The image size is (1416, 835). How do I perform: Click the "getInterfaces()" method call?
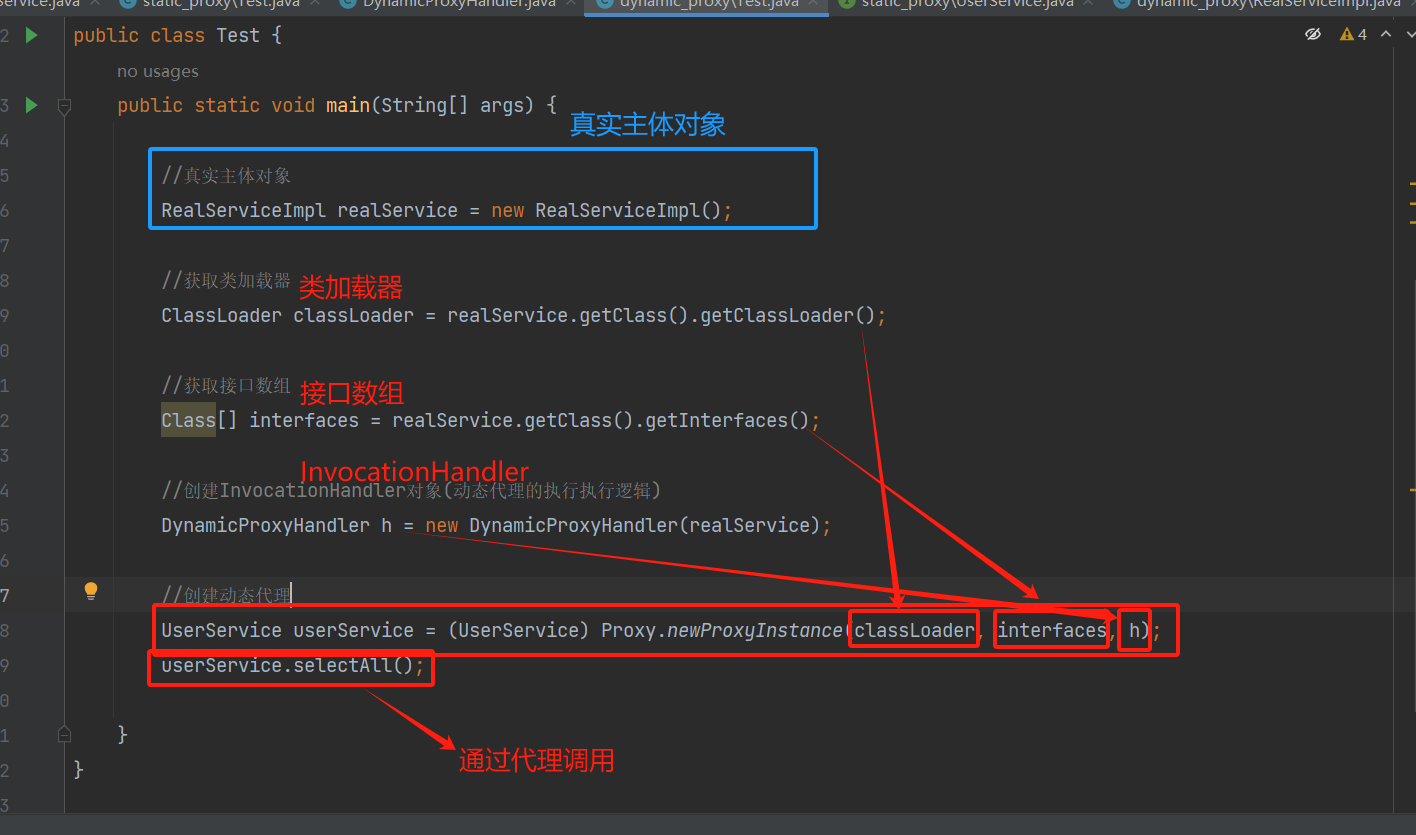pos(727,421)
